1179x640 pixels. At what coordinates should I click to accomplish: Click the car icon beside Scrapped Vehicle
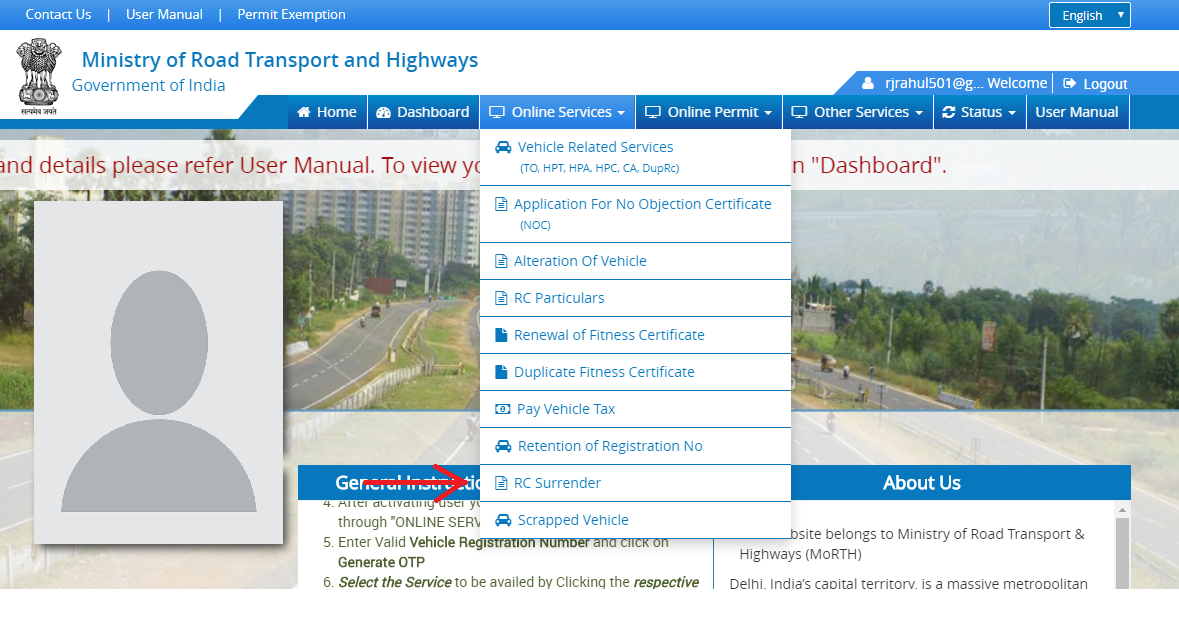point(503,520)
